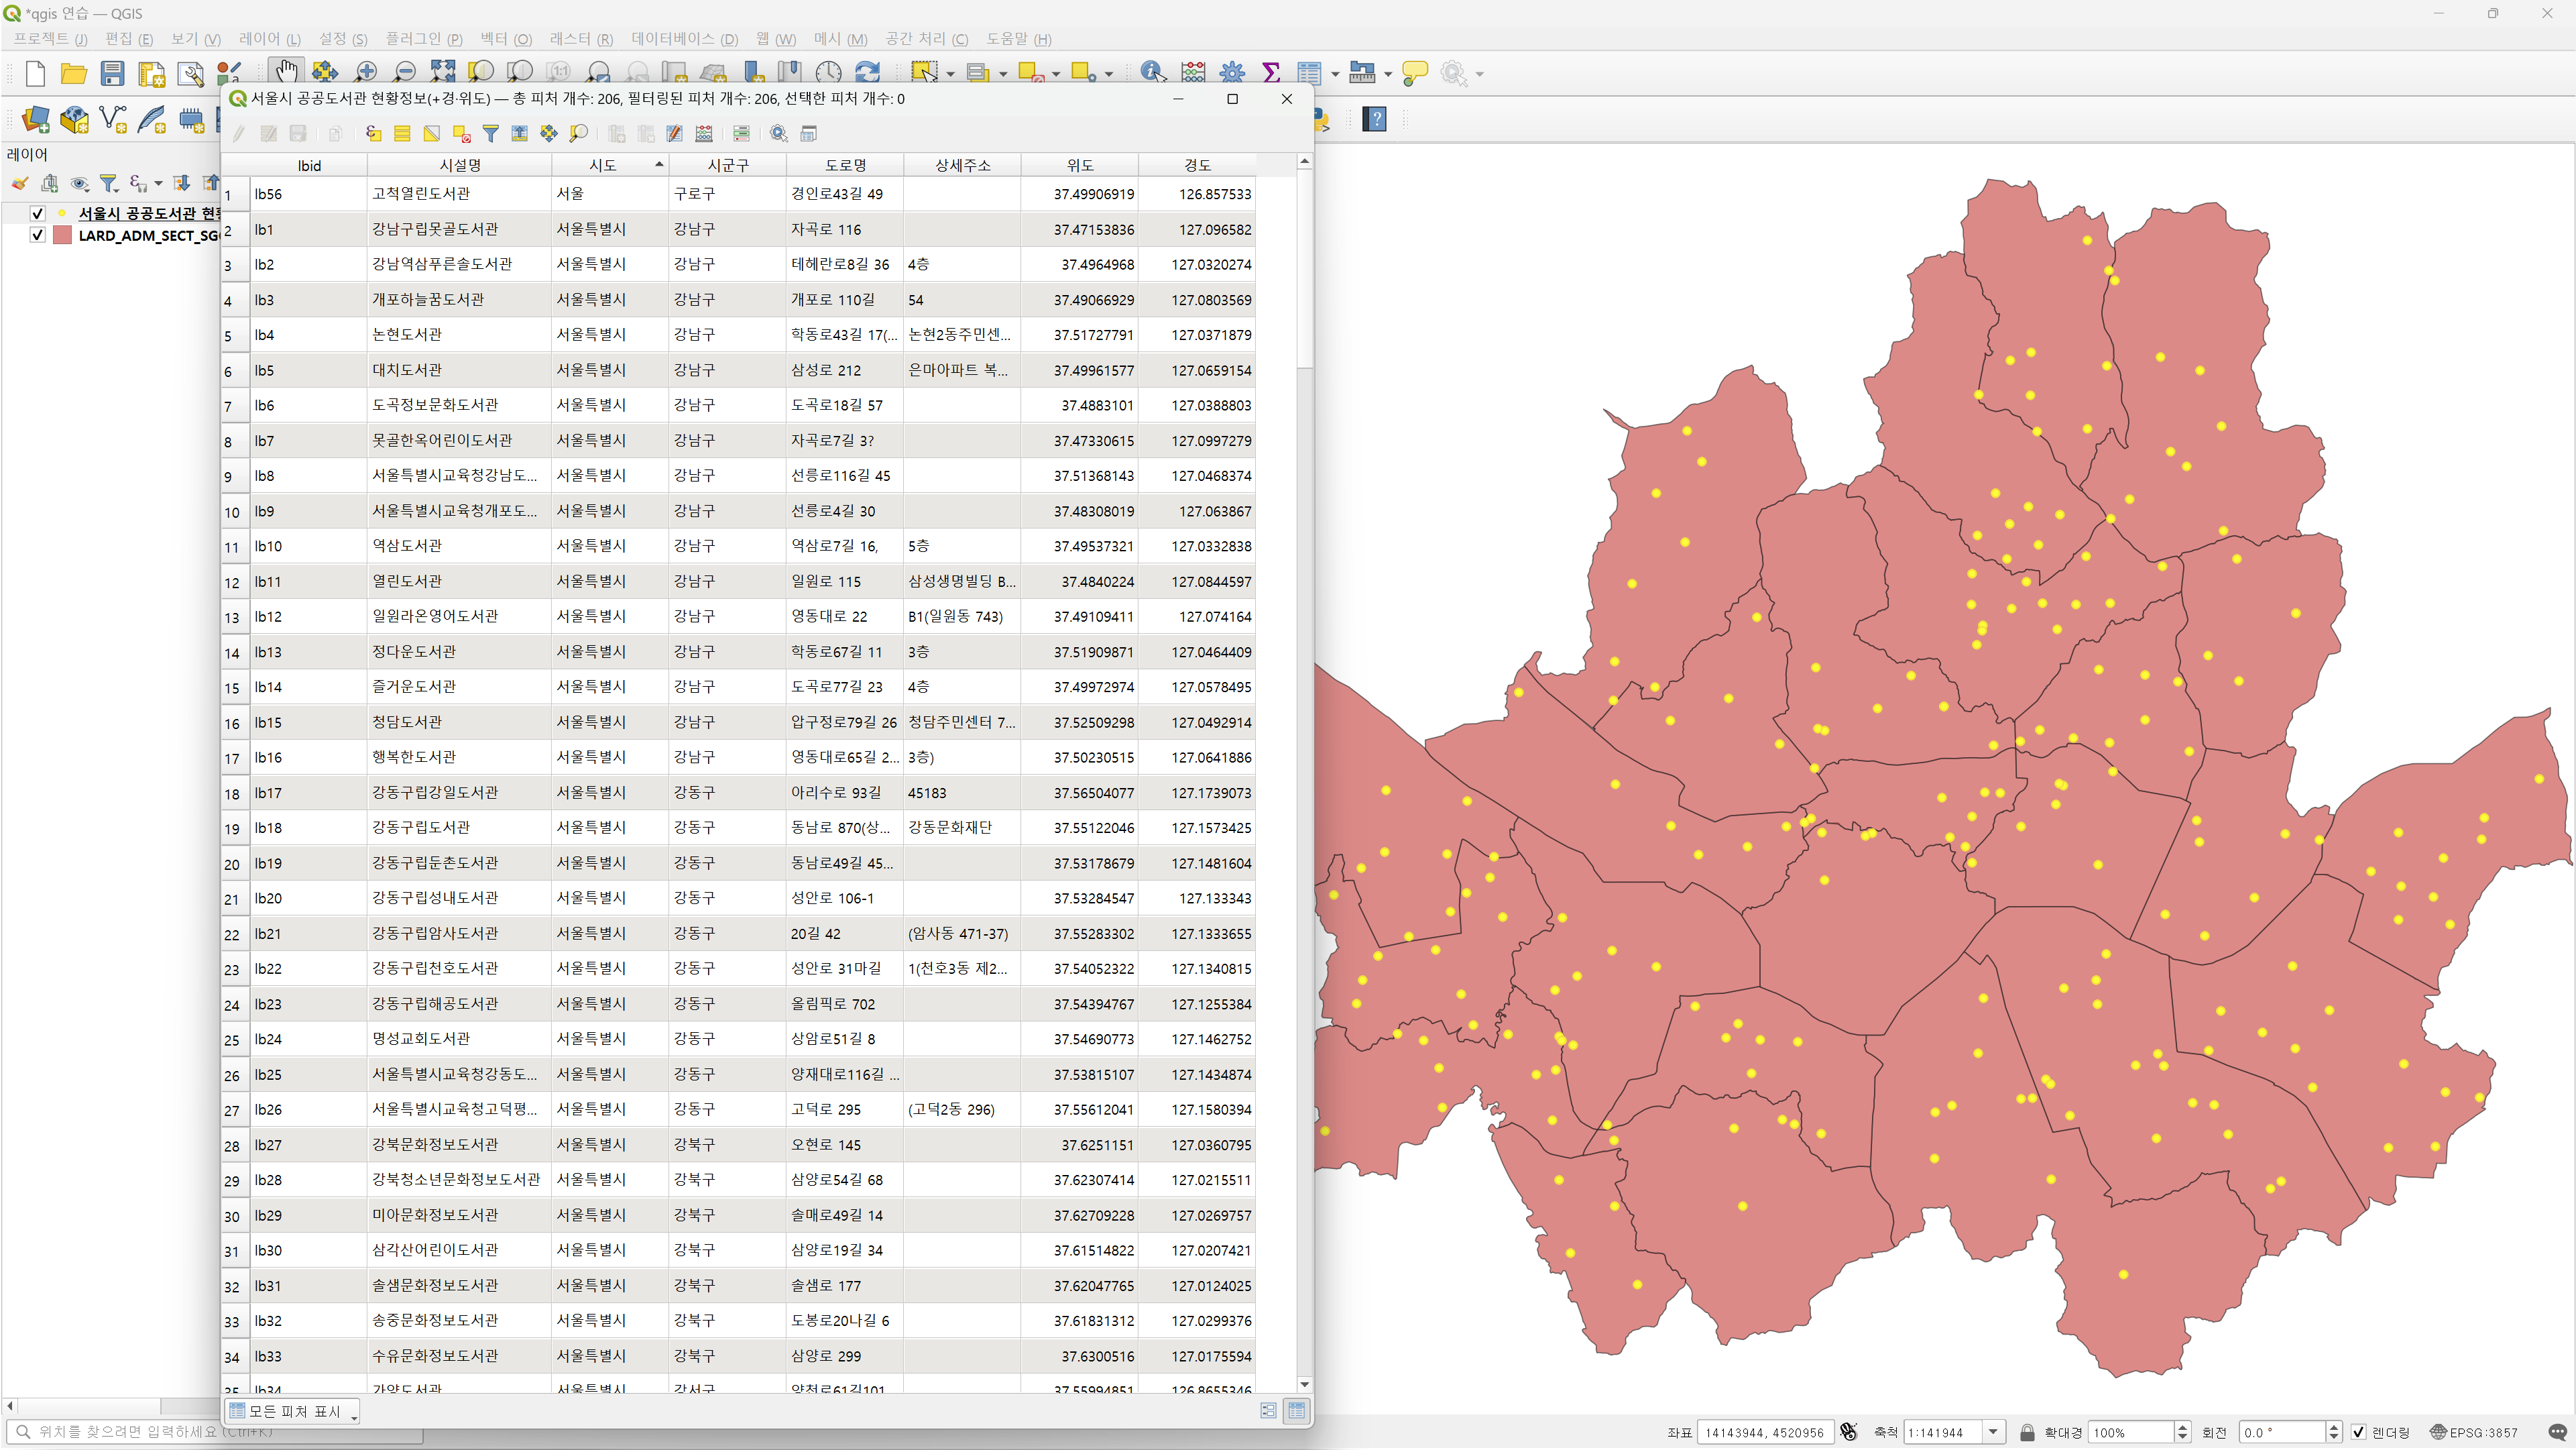
Task: Click LARD_ADM_SECT_SGG layer color swatch
Action: [62, 235]
